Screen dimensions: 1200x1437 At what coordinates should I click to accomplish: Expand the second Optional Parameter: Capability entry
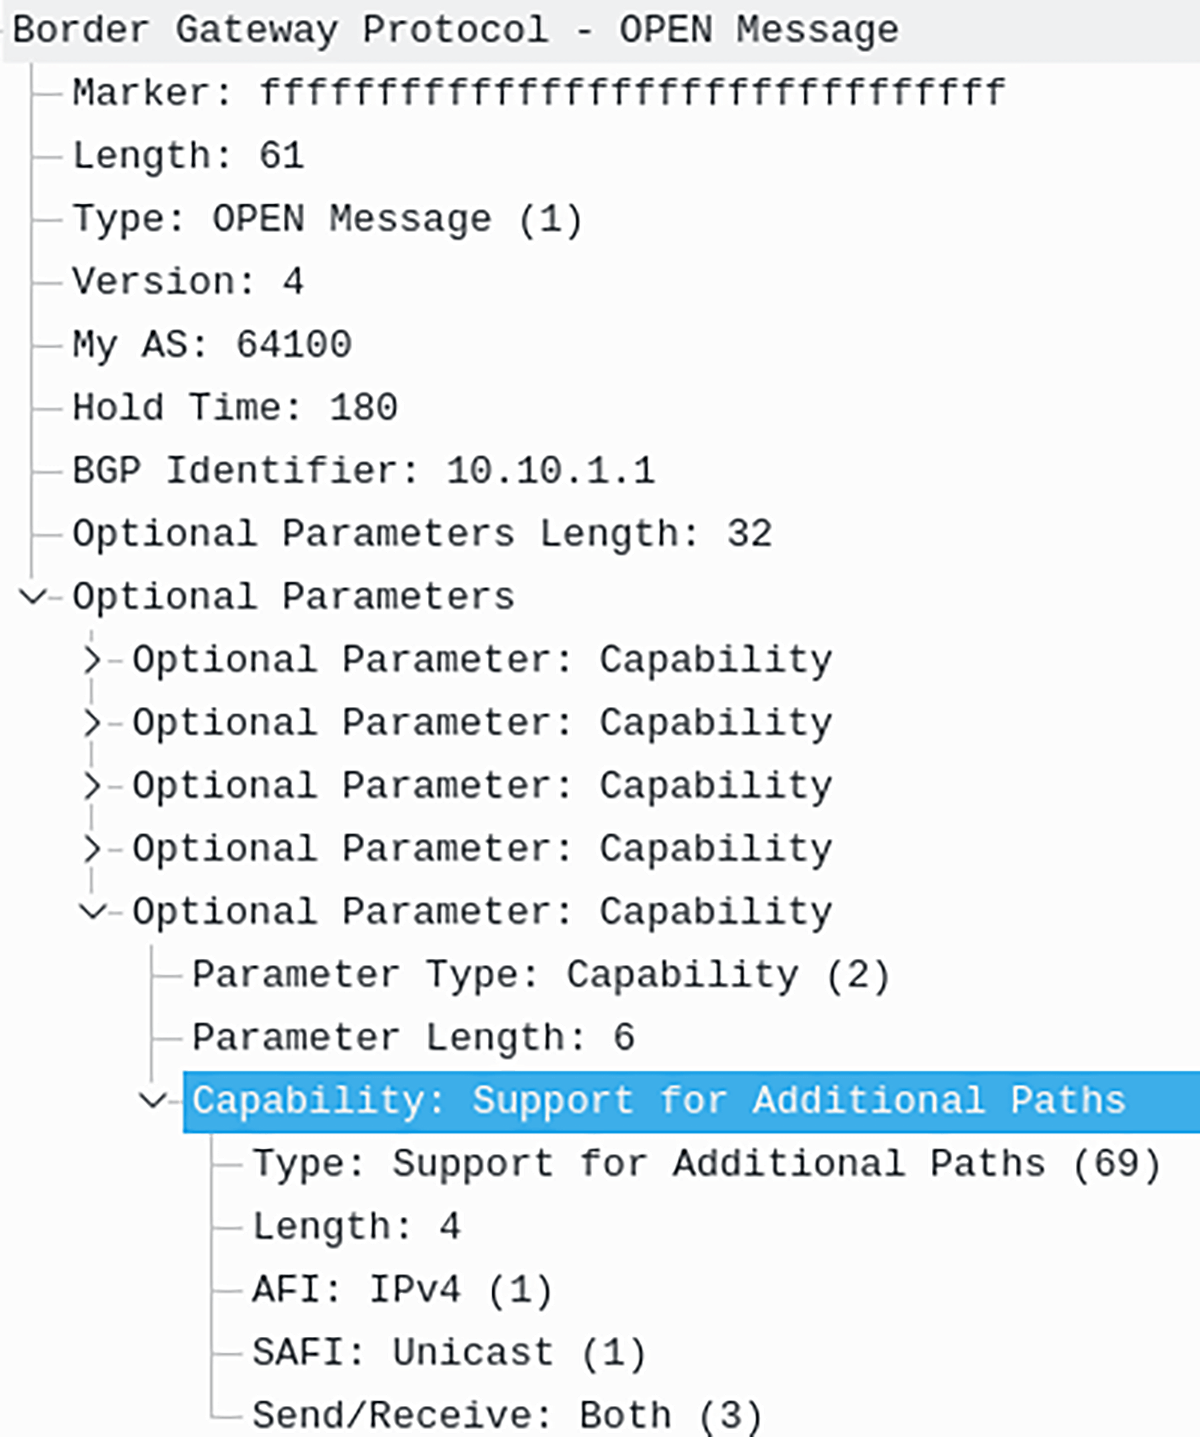point(92,722)
